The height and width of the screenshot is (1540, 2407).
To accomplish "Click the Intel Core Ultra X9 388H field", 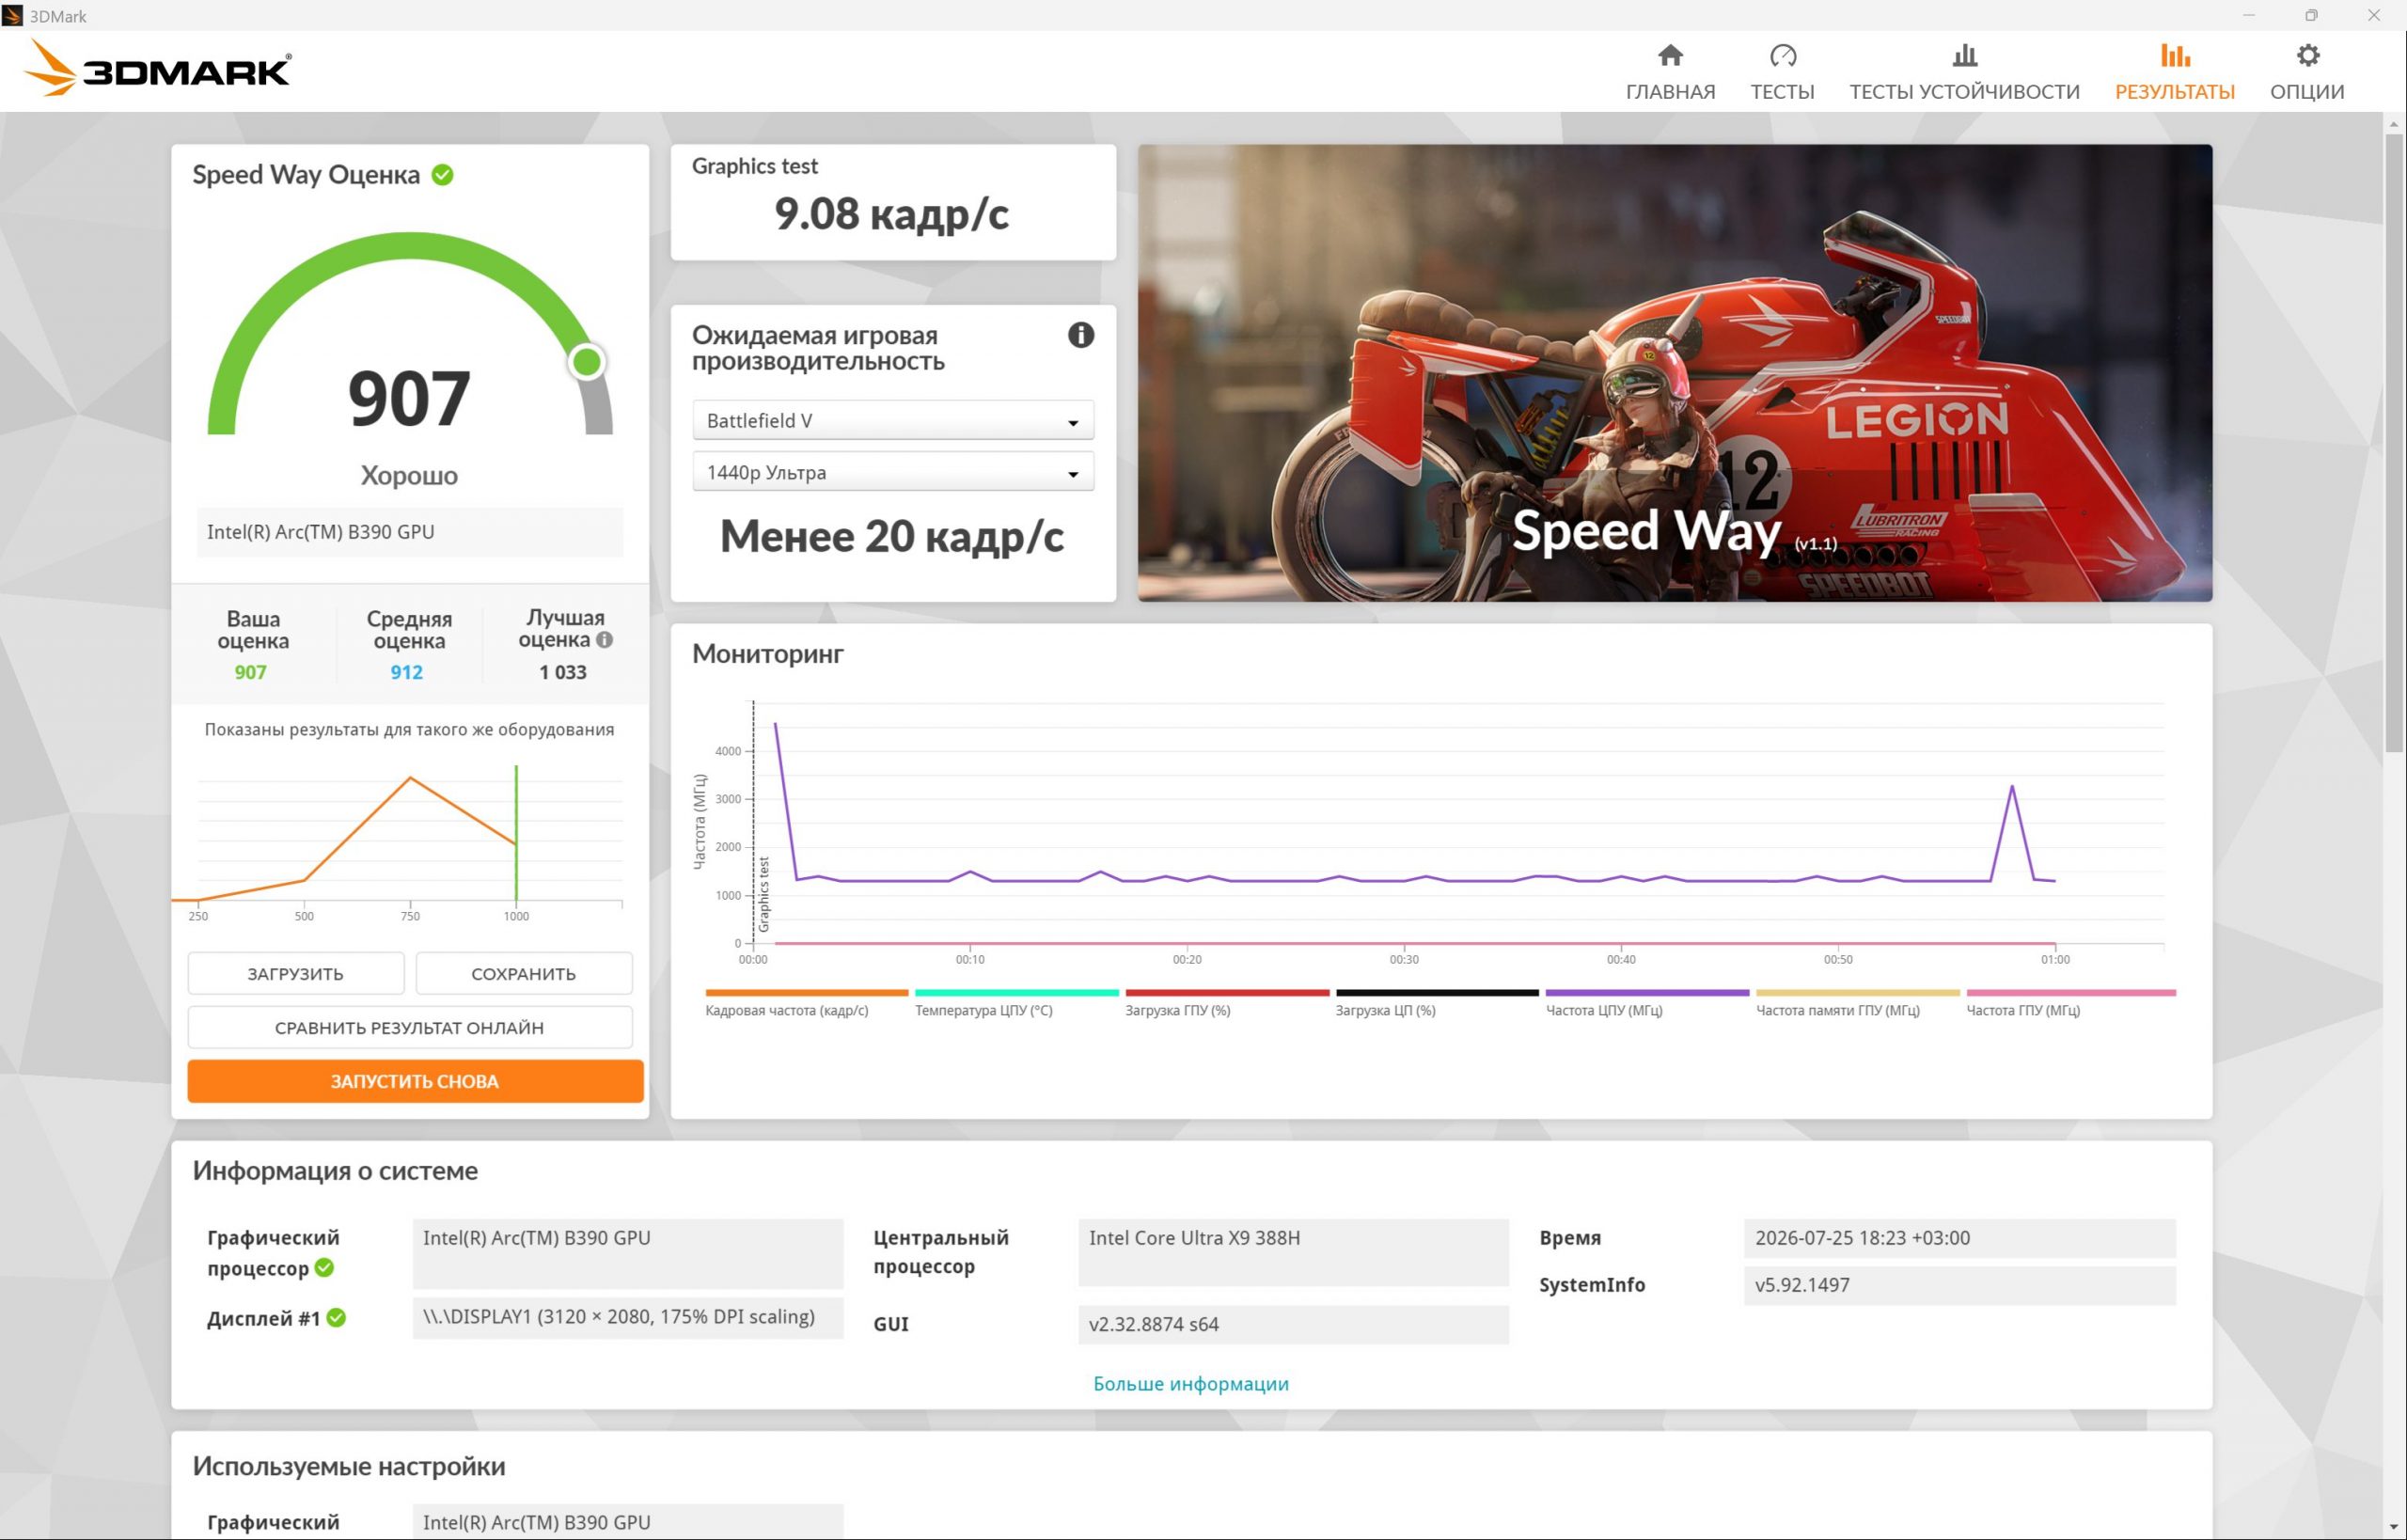I will click(1293, 1252).
